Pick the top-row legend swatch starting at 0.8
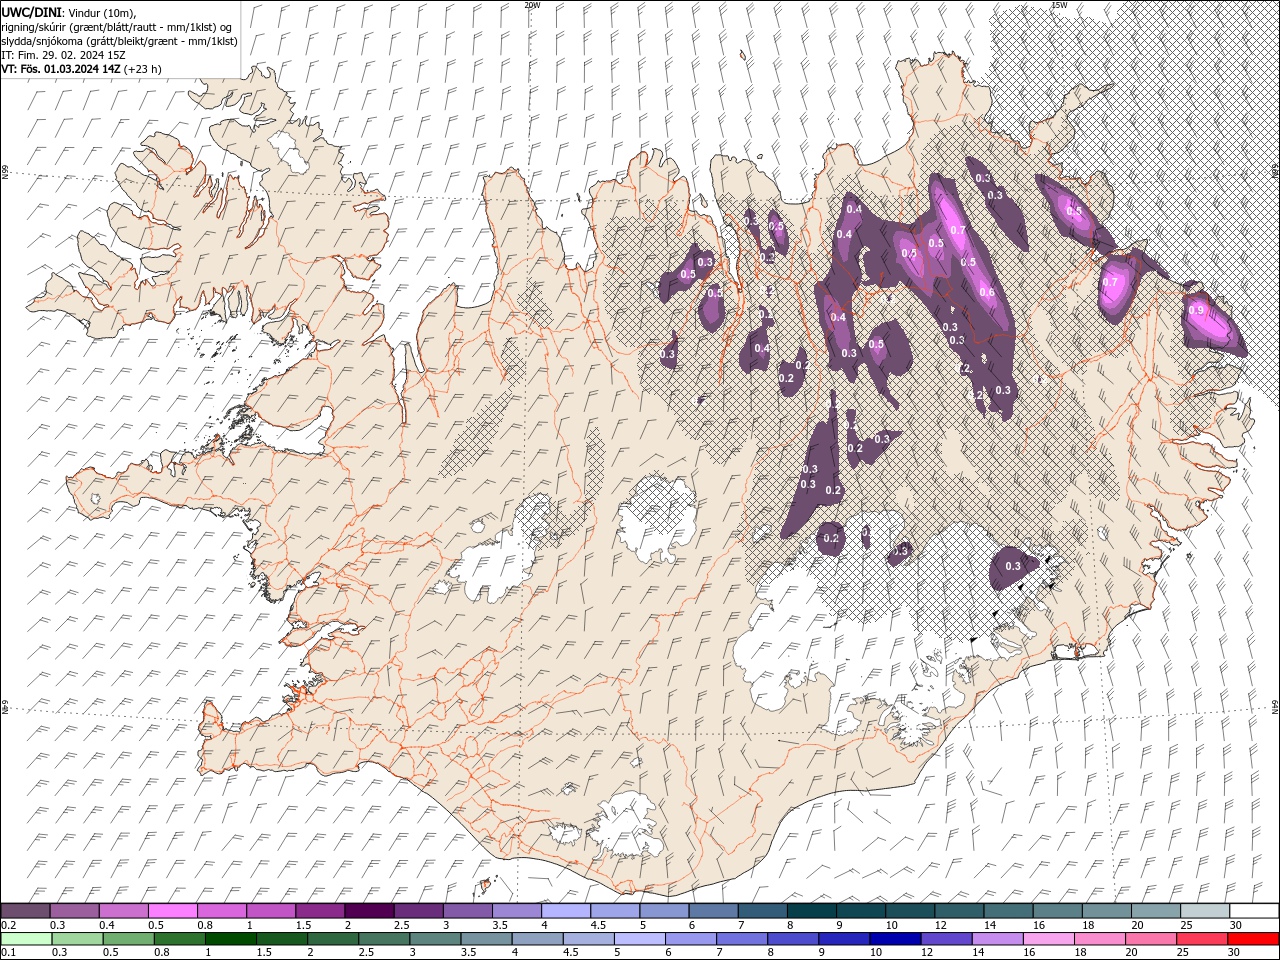Image resolution: width=1280 pixels, height=960 pixels. point(221,911)
